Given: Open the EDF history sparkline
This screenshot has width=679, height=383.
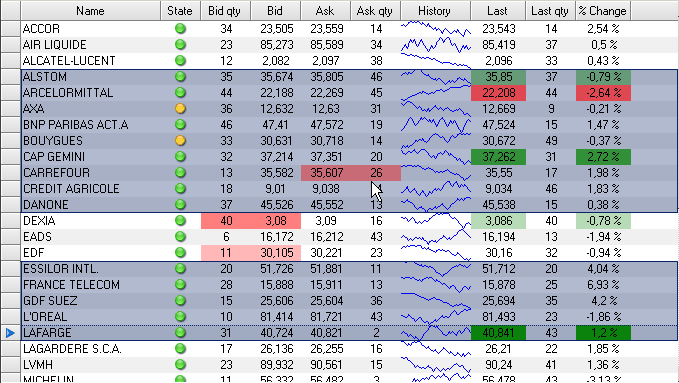Looking at the screenshot, I should pyautogui.click(x=436, y=253).
